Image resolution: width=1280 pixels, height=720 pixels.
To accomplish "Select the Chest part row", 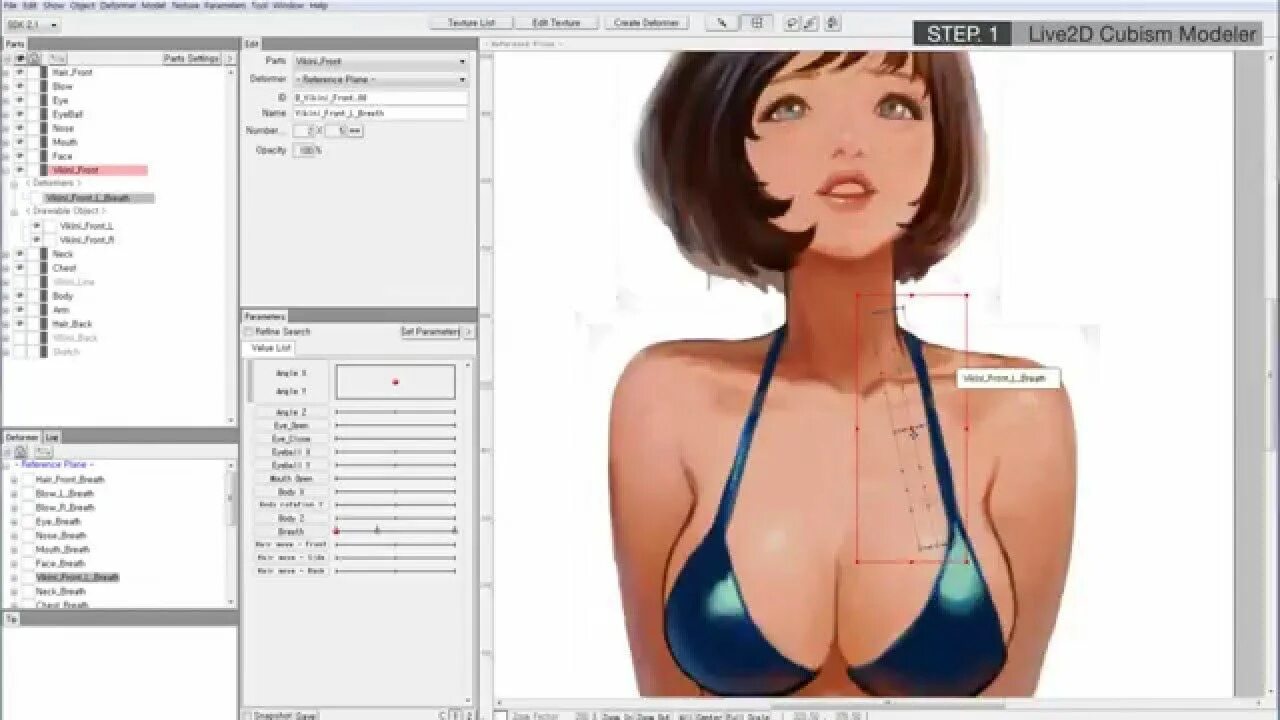I will [64, 268].
